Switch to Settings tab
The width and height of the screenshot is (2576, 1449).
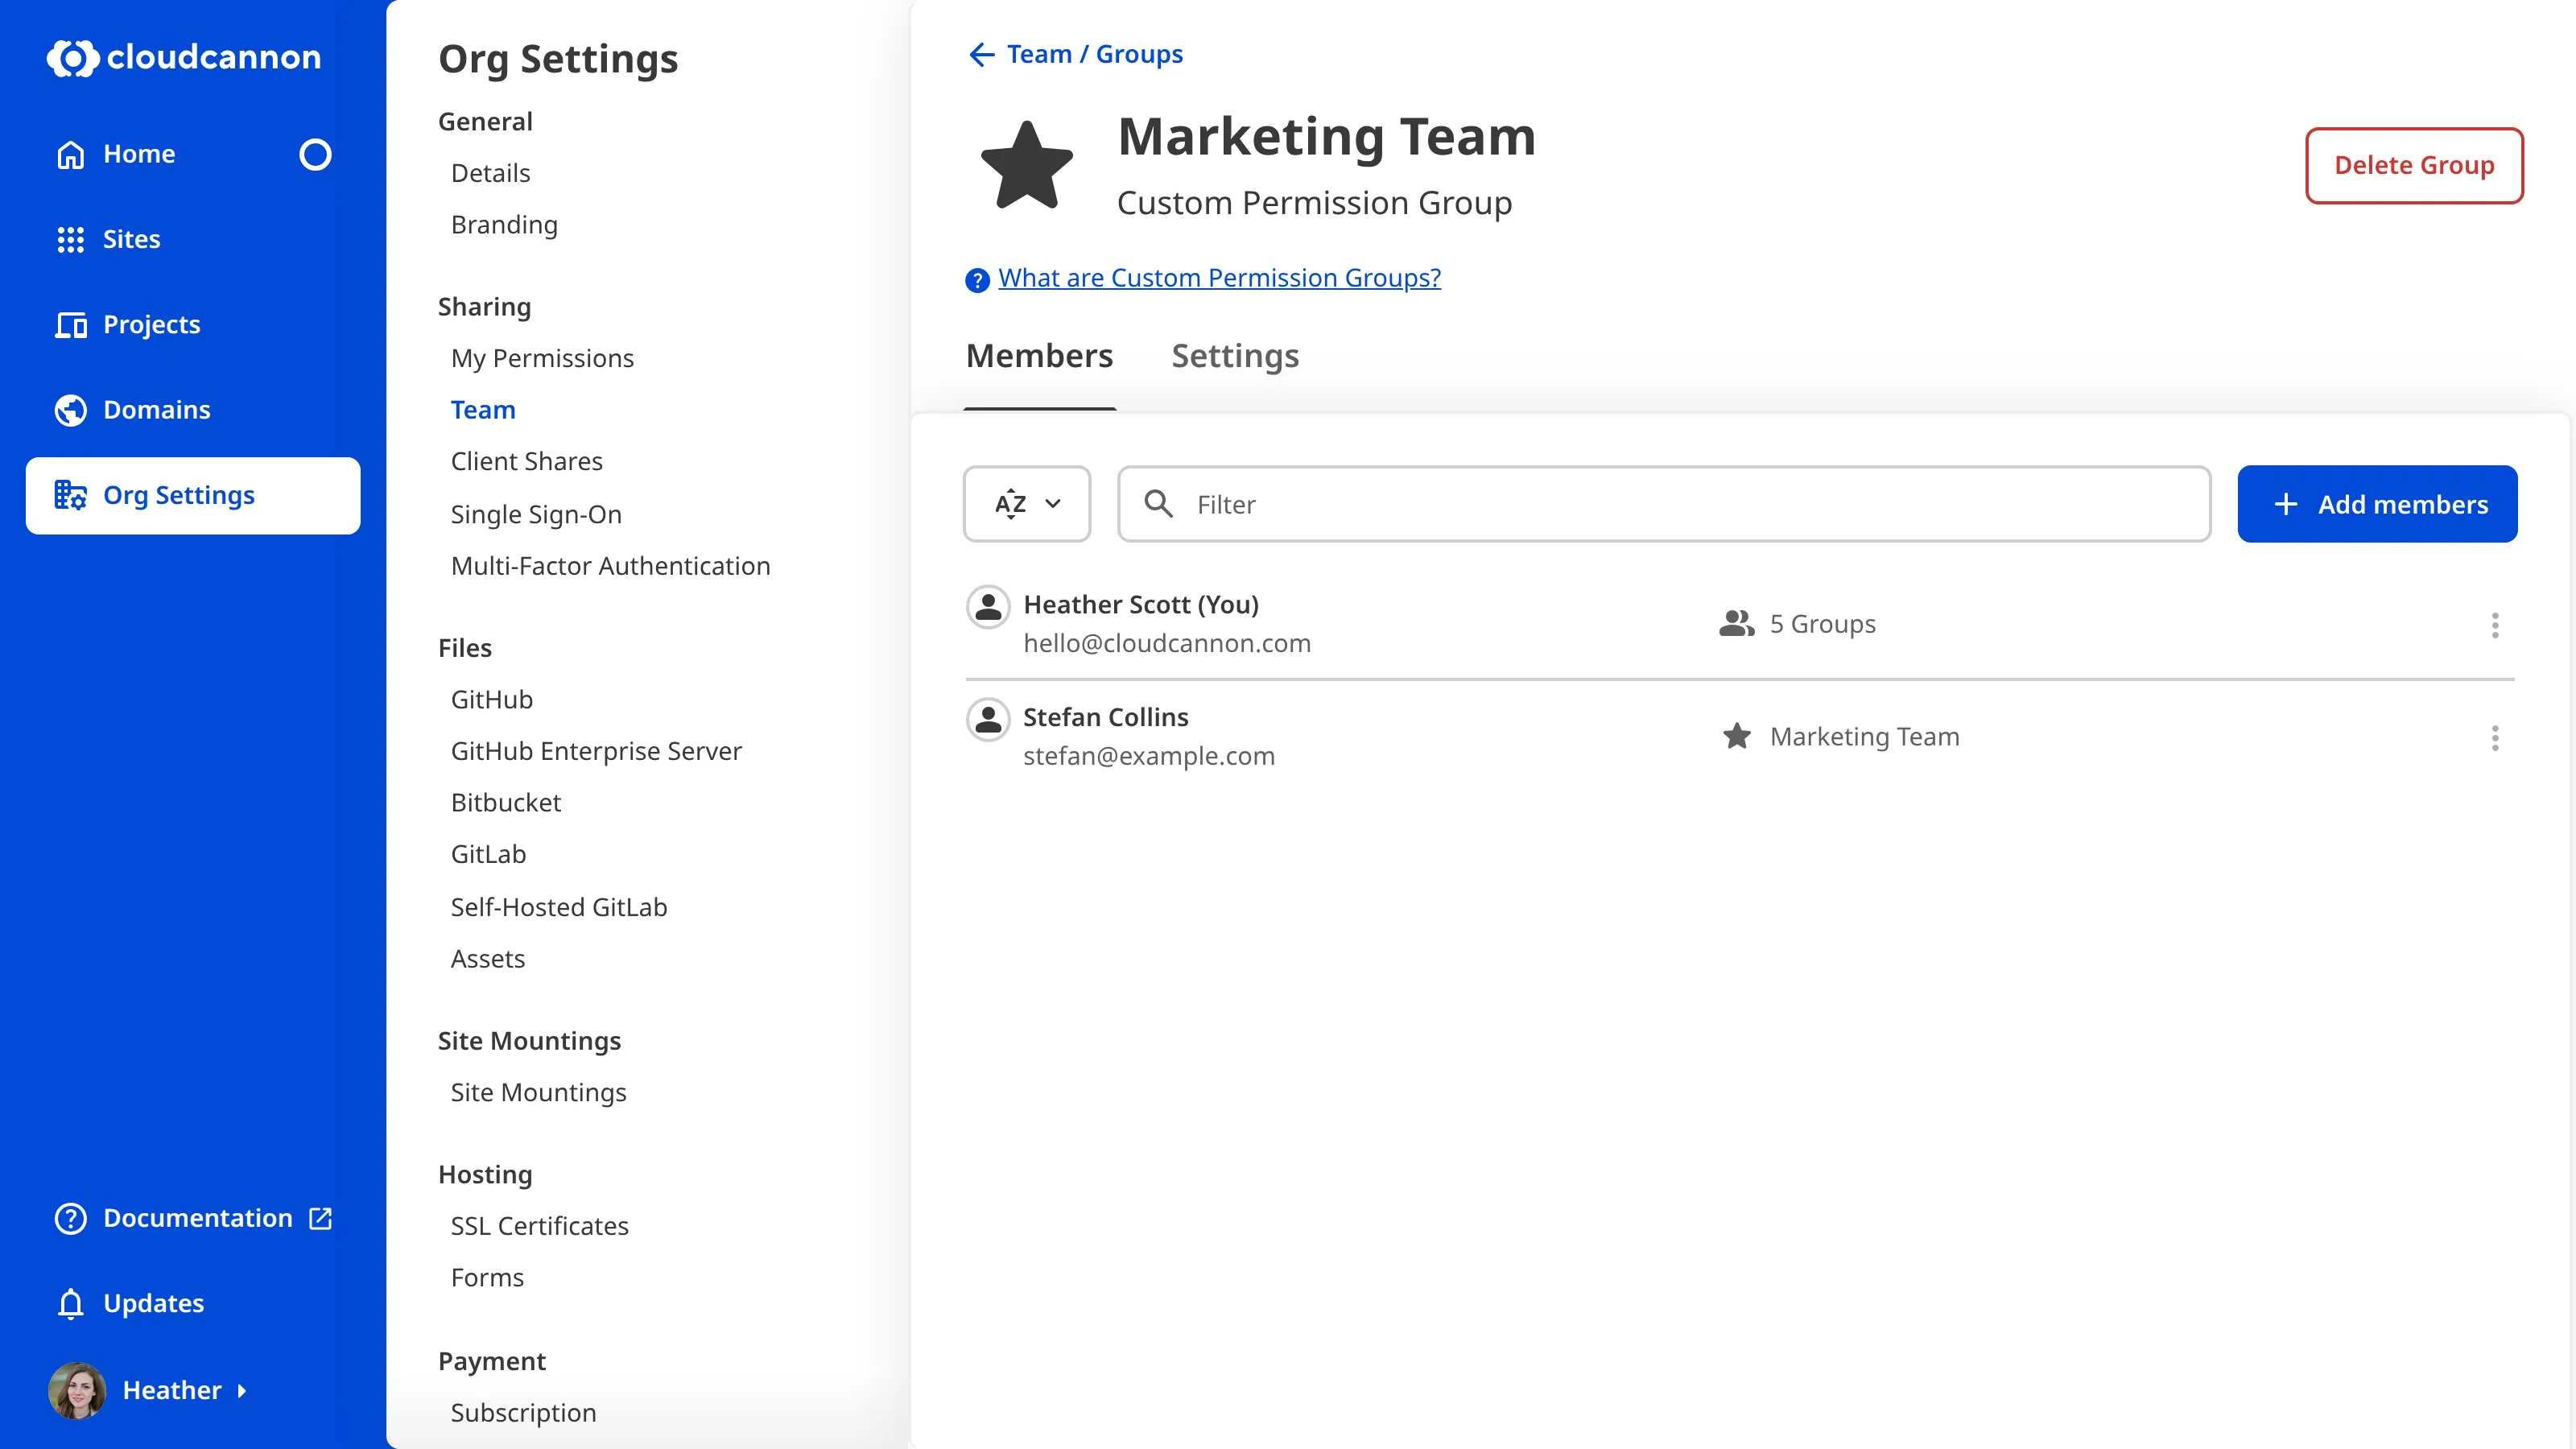coord(1235,356)
